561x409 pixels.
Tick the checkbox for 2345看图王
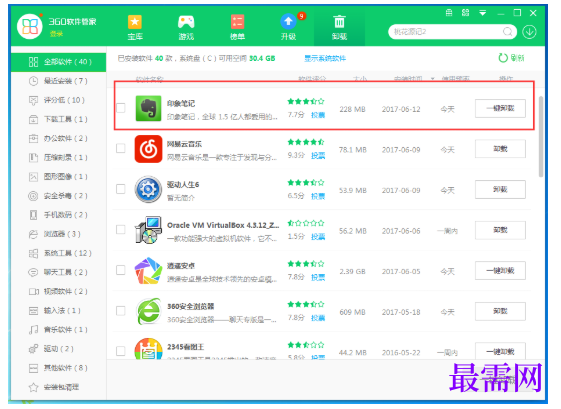click(x=121, y=351)
